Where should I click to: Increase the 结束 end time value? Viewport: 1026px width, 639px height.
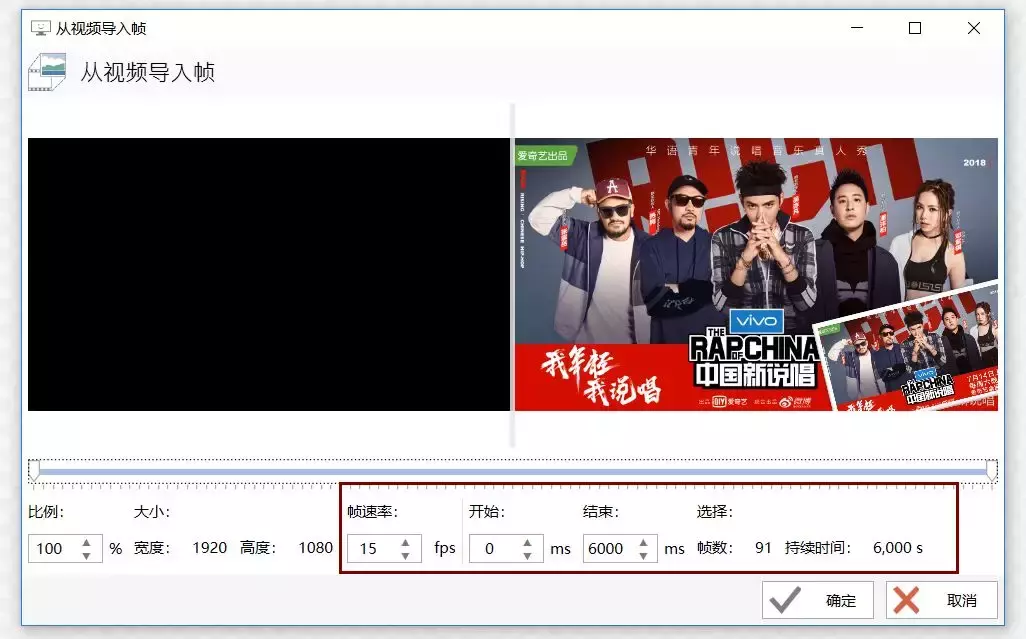pyautogui.click(x=644, y=542)
